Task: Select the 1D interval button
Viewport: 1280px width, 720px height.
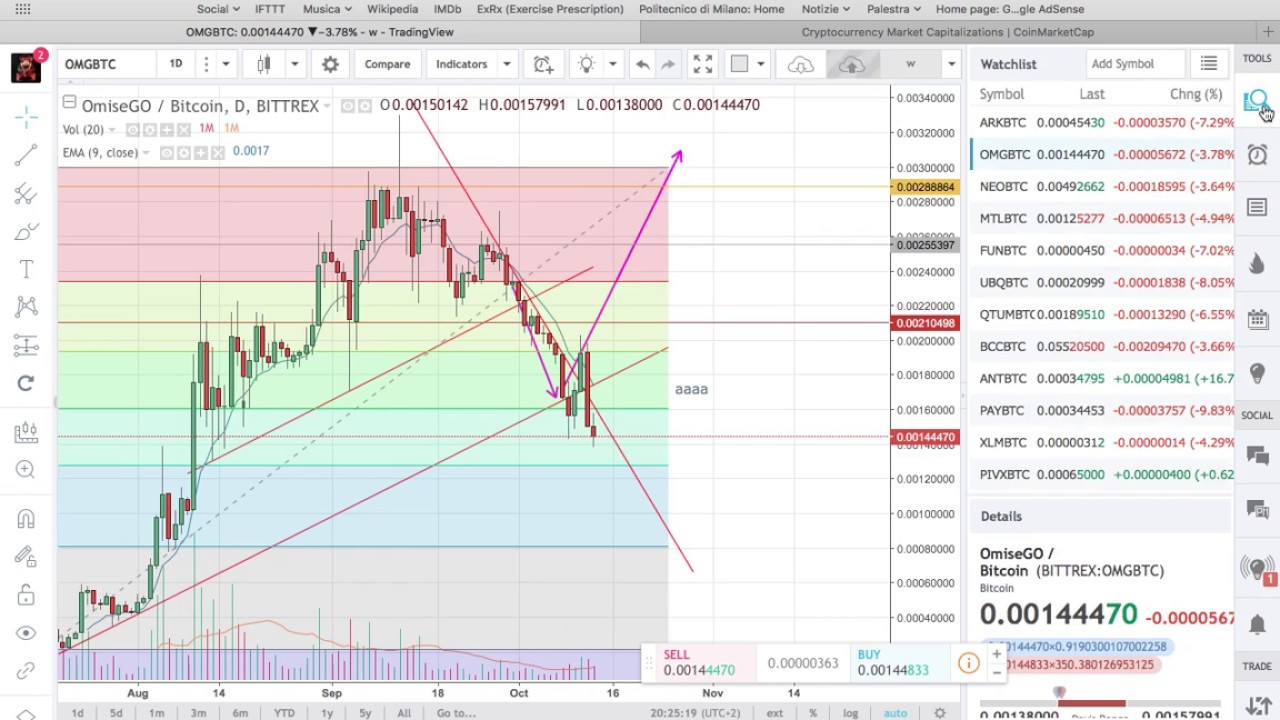Action: [x=176, y=64]
